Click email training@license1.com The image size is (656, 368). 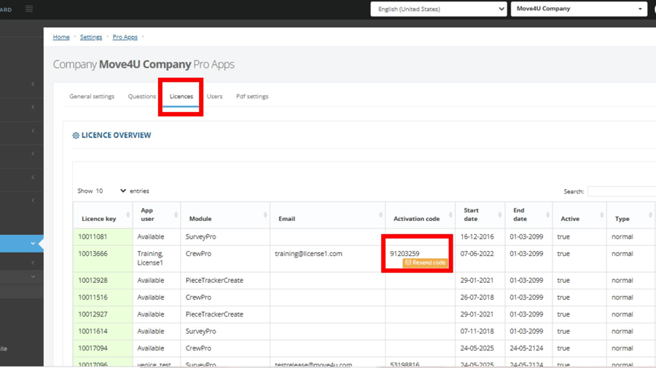(x=308, y=254)
